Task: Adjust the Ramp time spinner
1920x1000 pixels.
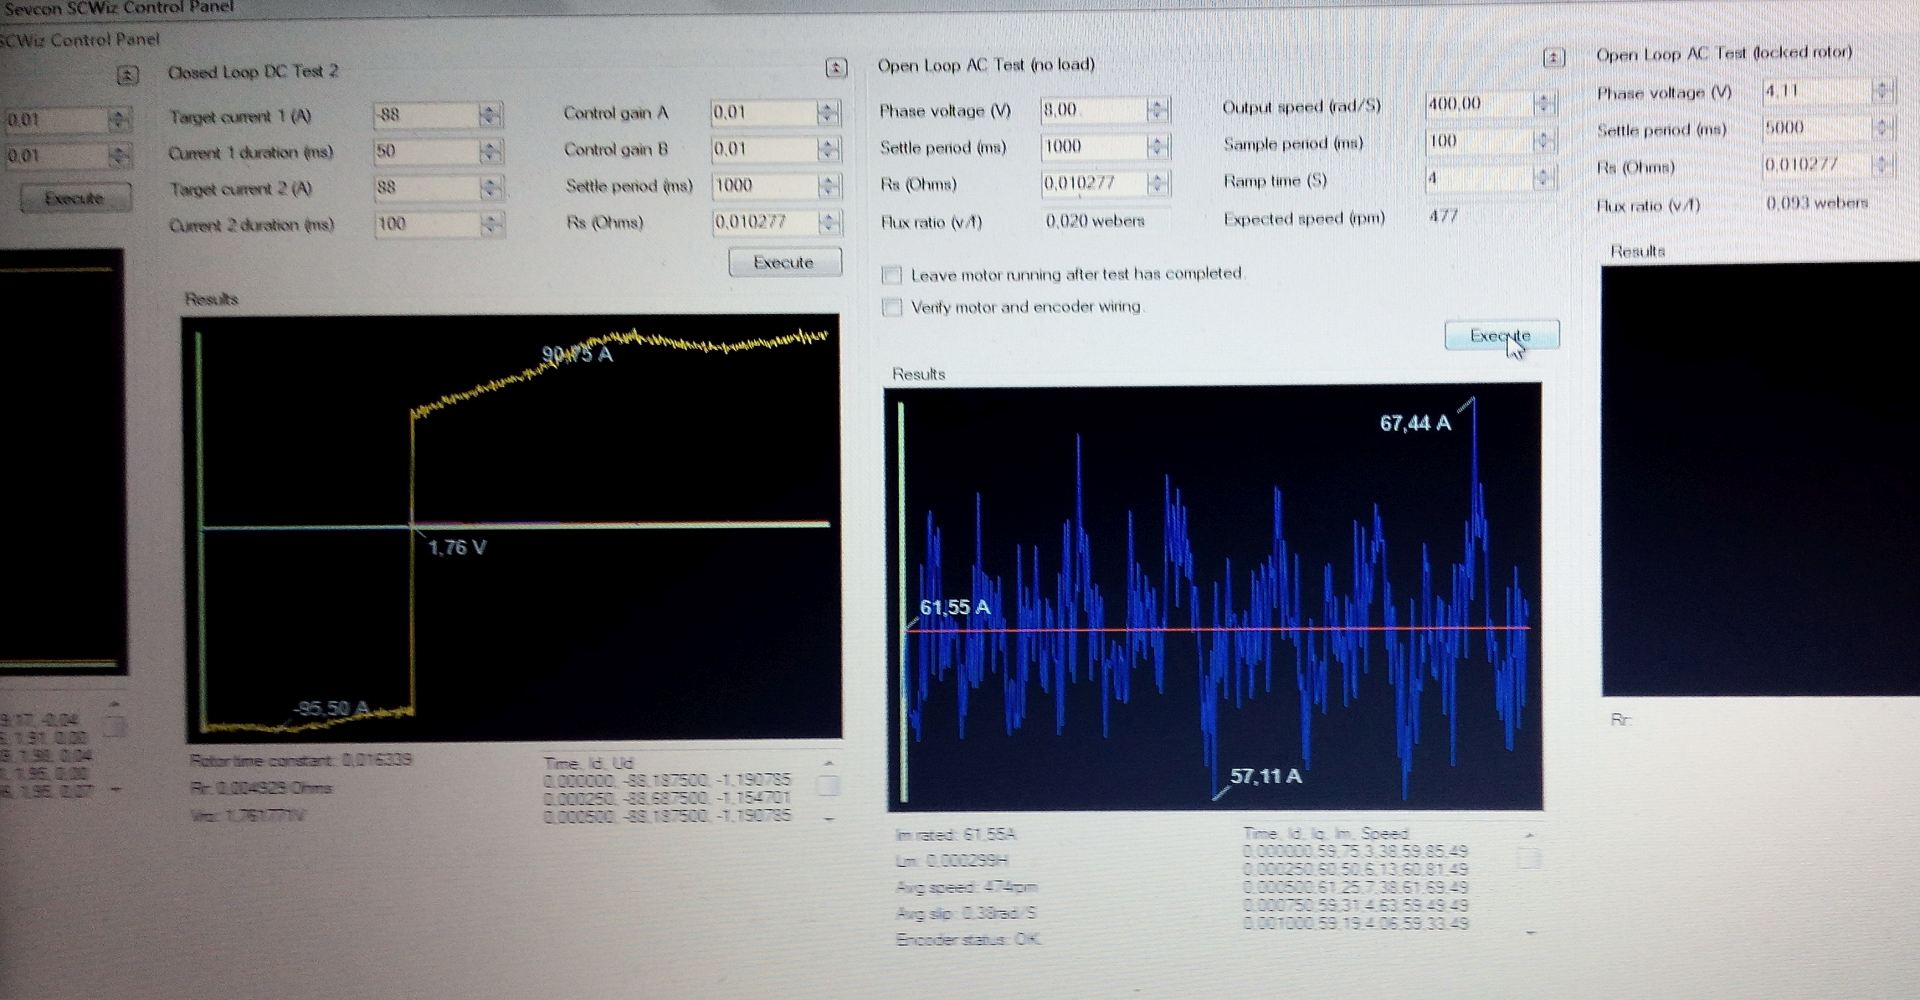Action: pos(1544,178)
